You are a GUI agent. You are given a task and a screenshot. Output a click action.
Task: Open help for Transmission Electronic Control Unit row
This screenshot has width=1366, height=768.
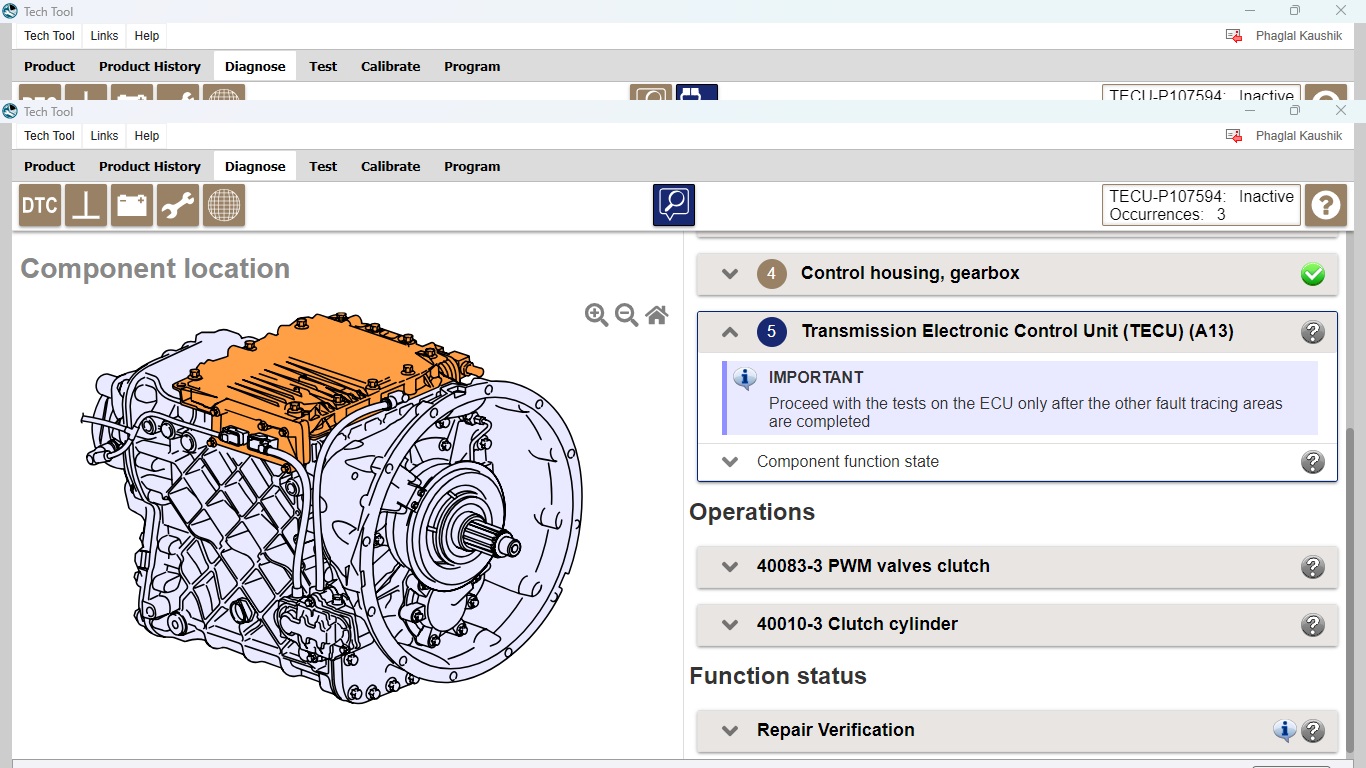coord(1313,332)
